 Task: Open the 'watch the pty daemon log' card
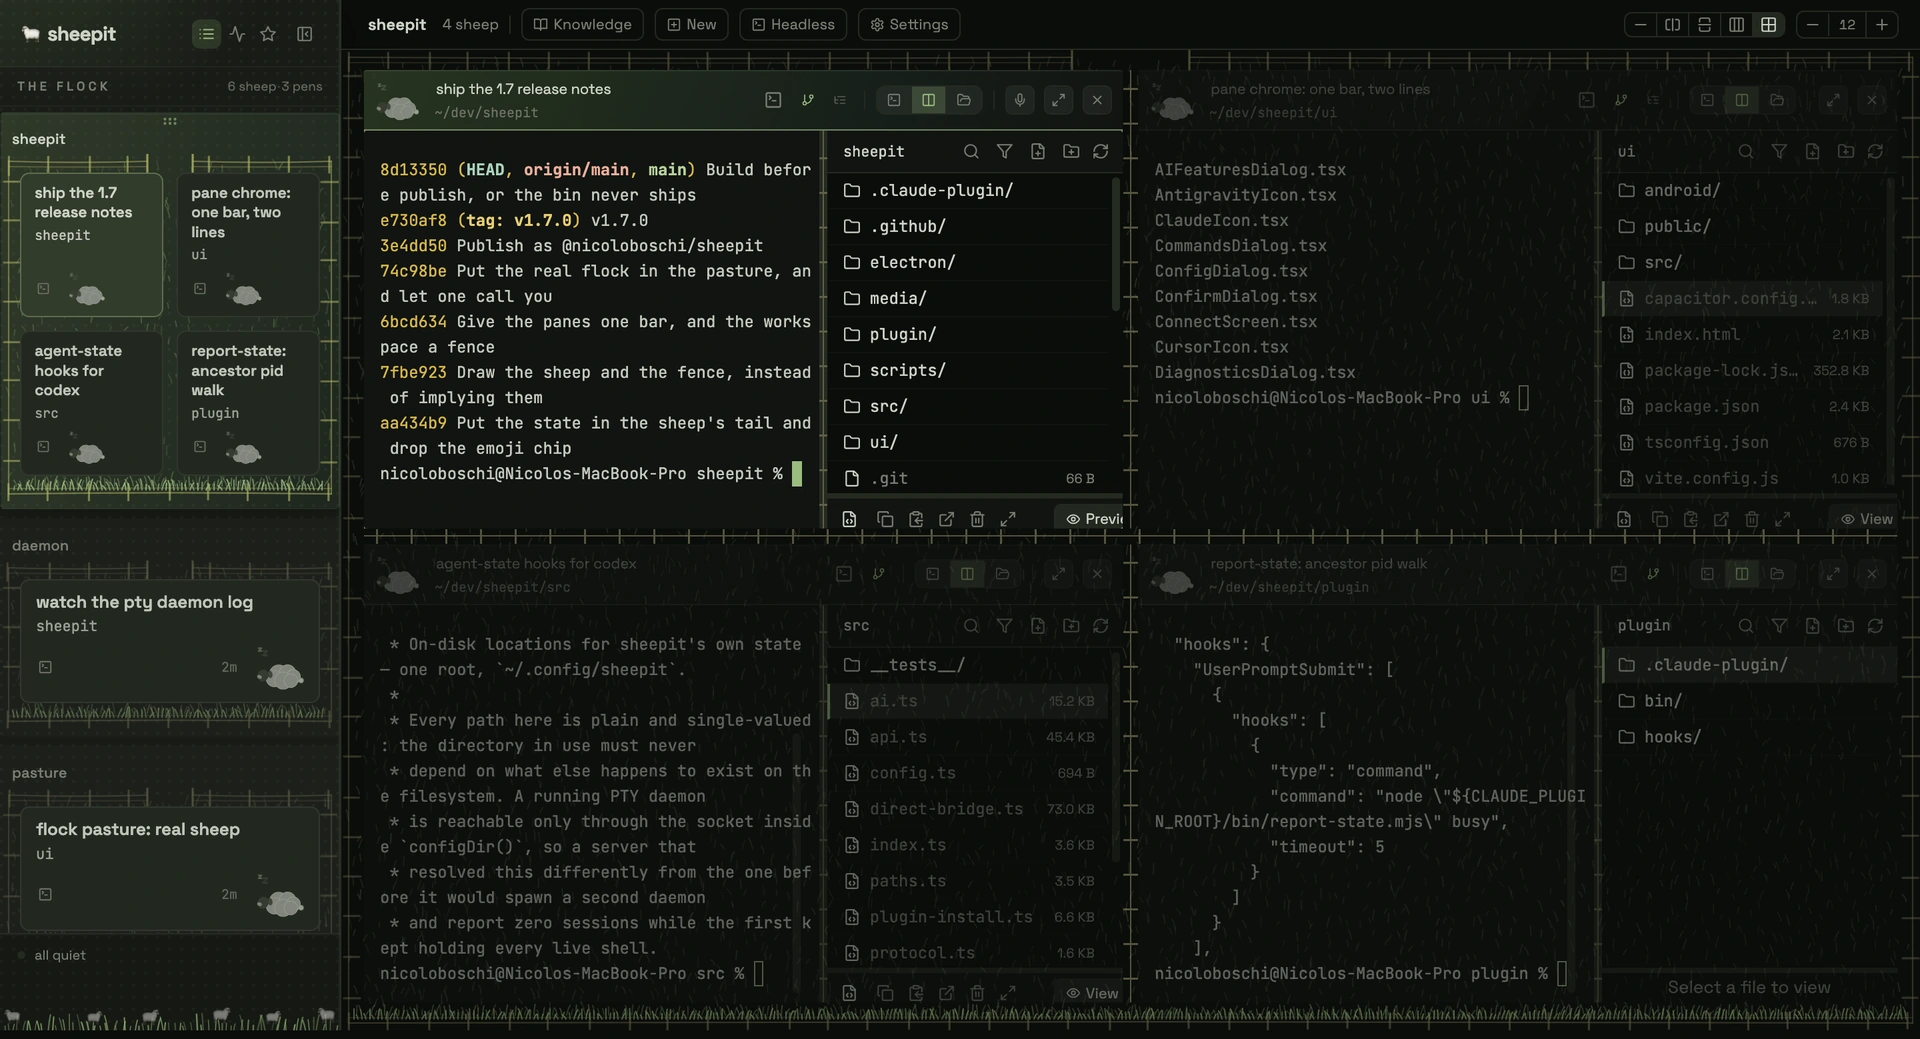point(170,641)
